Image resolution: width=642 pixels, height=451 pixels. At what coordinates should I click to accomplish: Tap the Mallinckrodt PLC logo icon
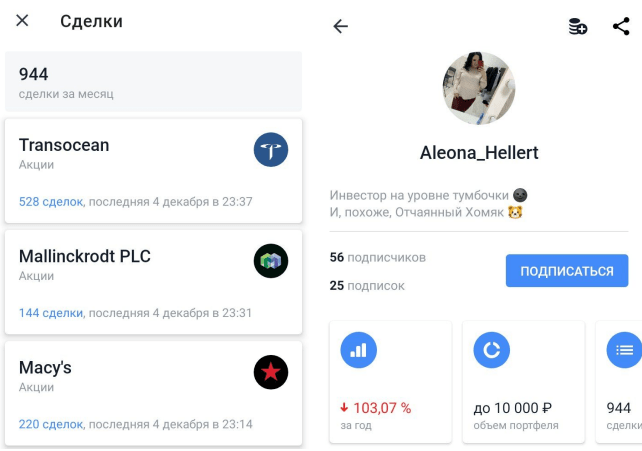pyautogui.click(x=271, y=261)
